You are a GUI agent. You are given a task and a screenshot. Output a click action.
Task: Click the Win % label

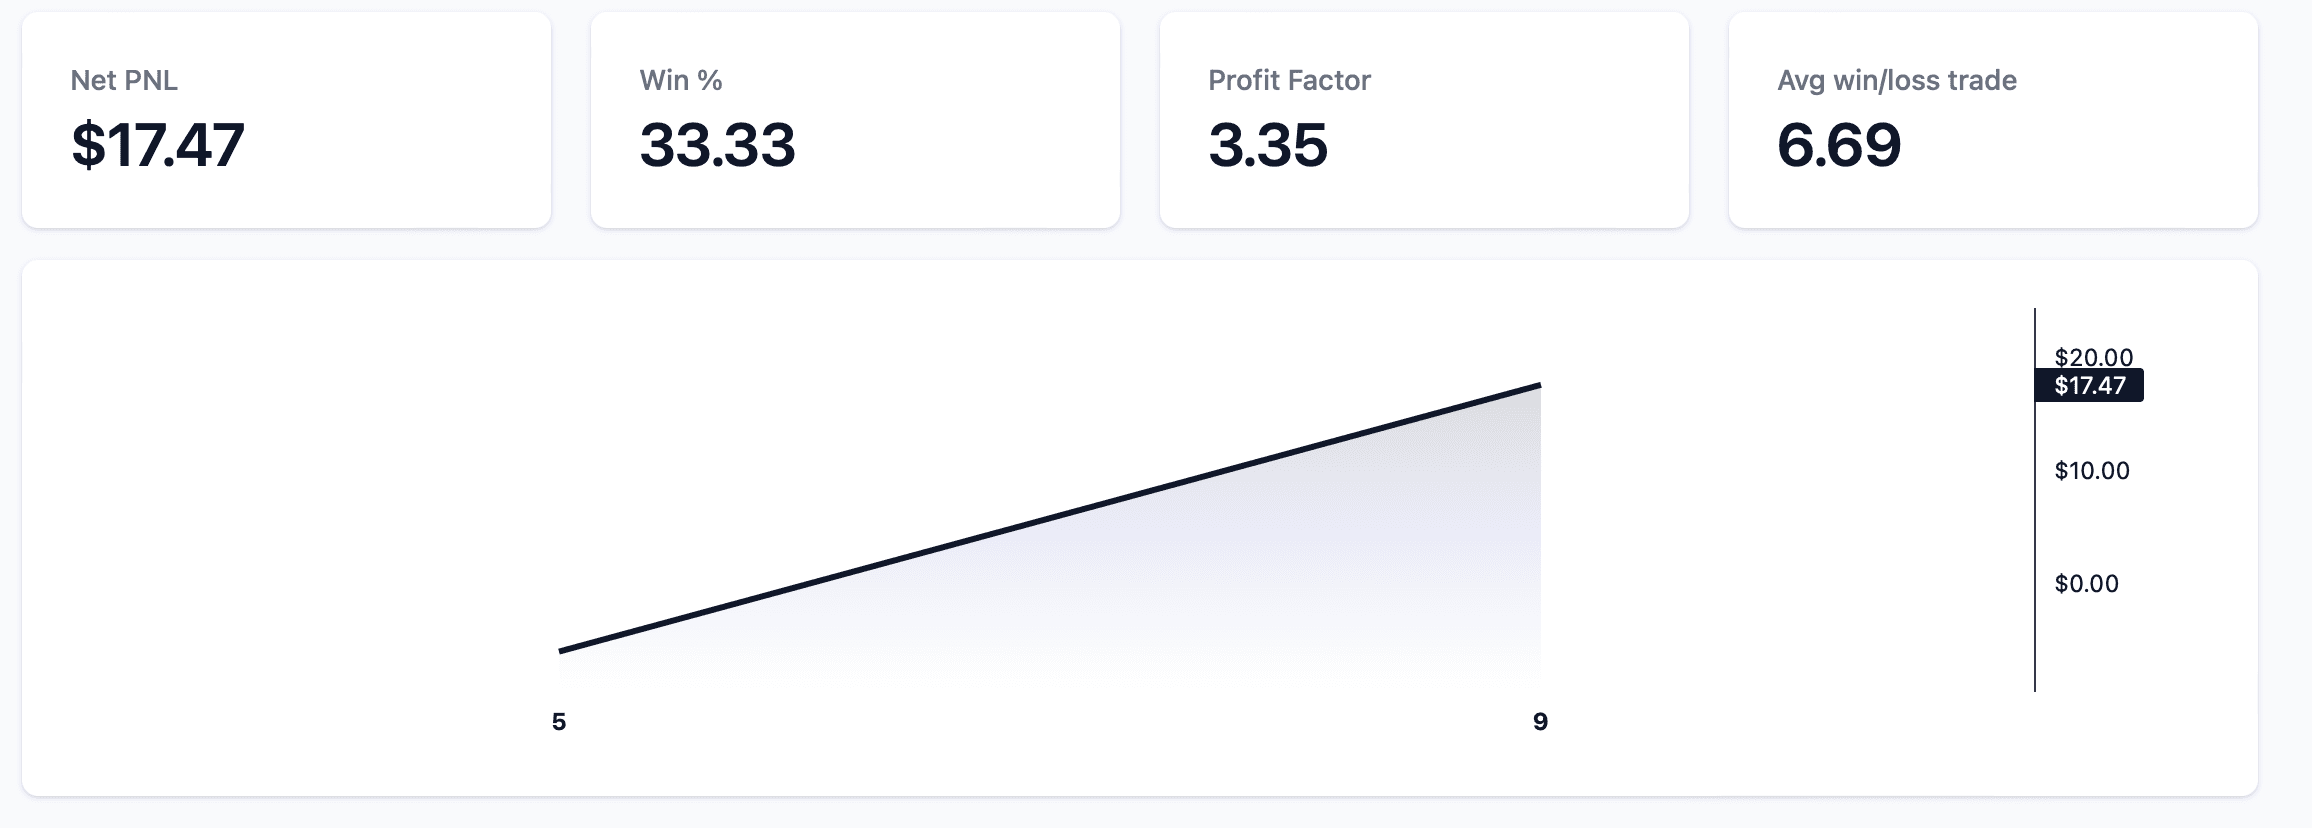click(681, 80)
